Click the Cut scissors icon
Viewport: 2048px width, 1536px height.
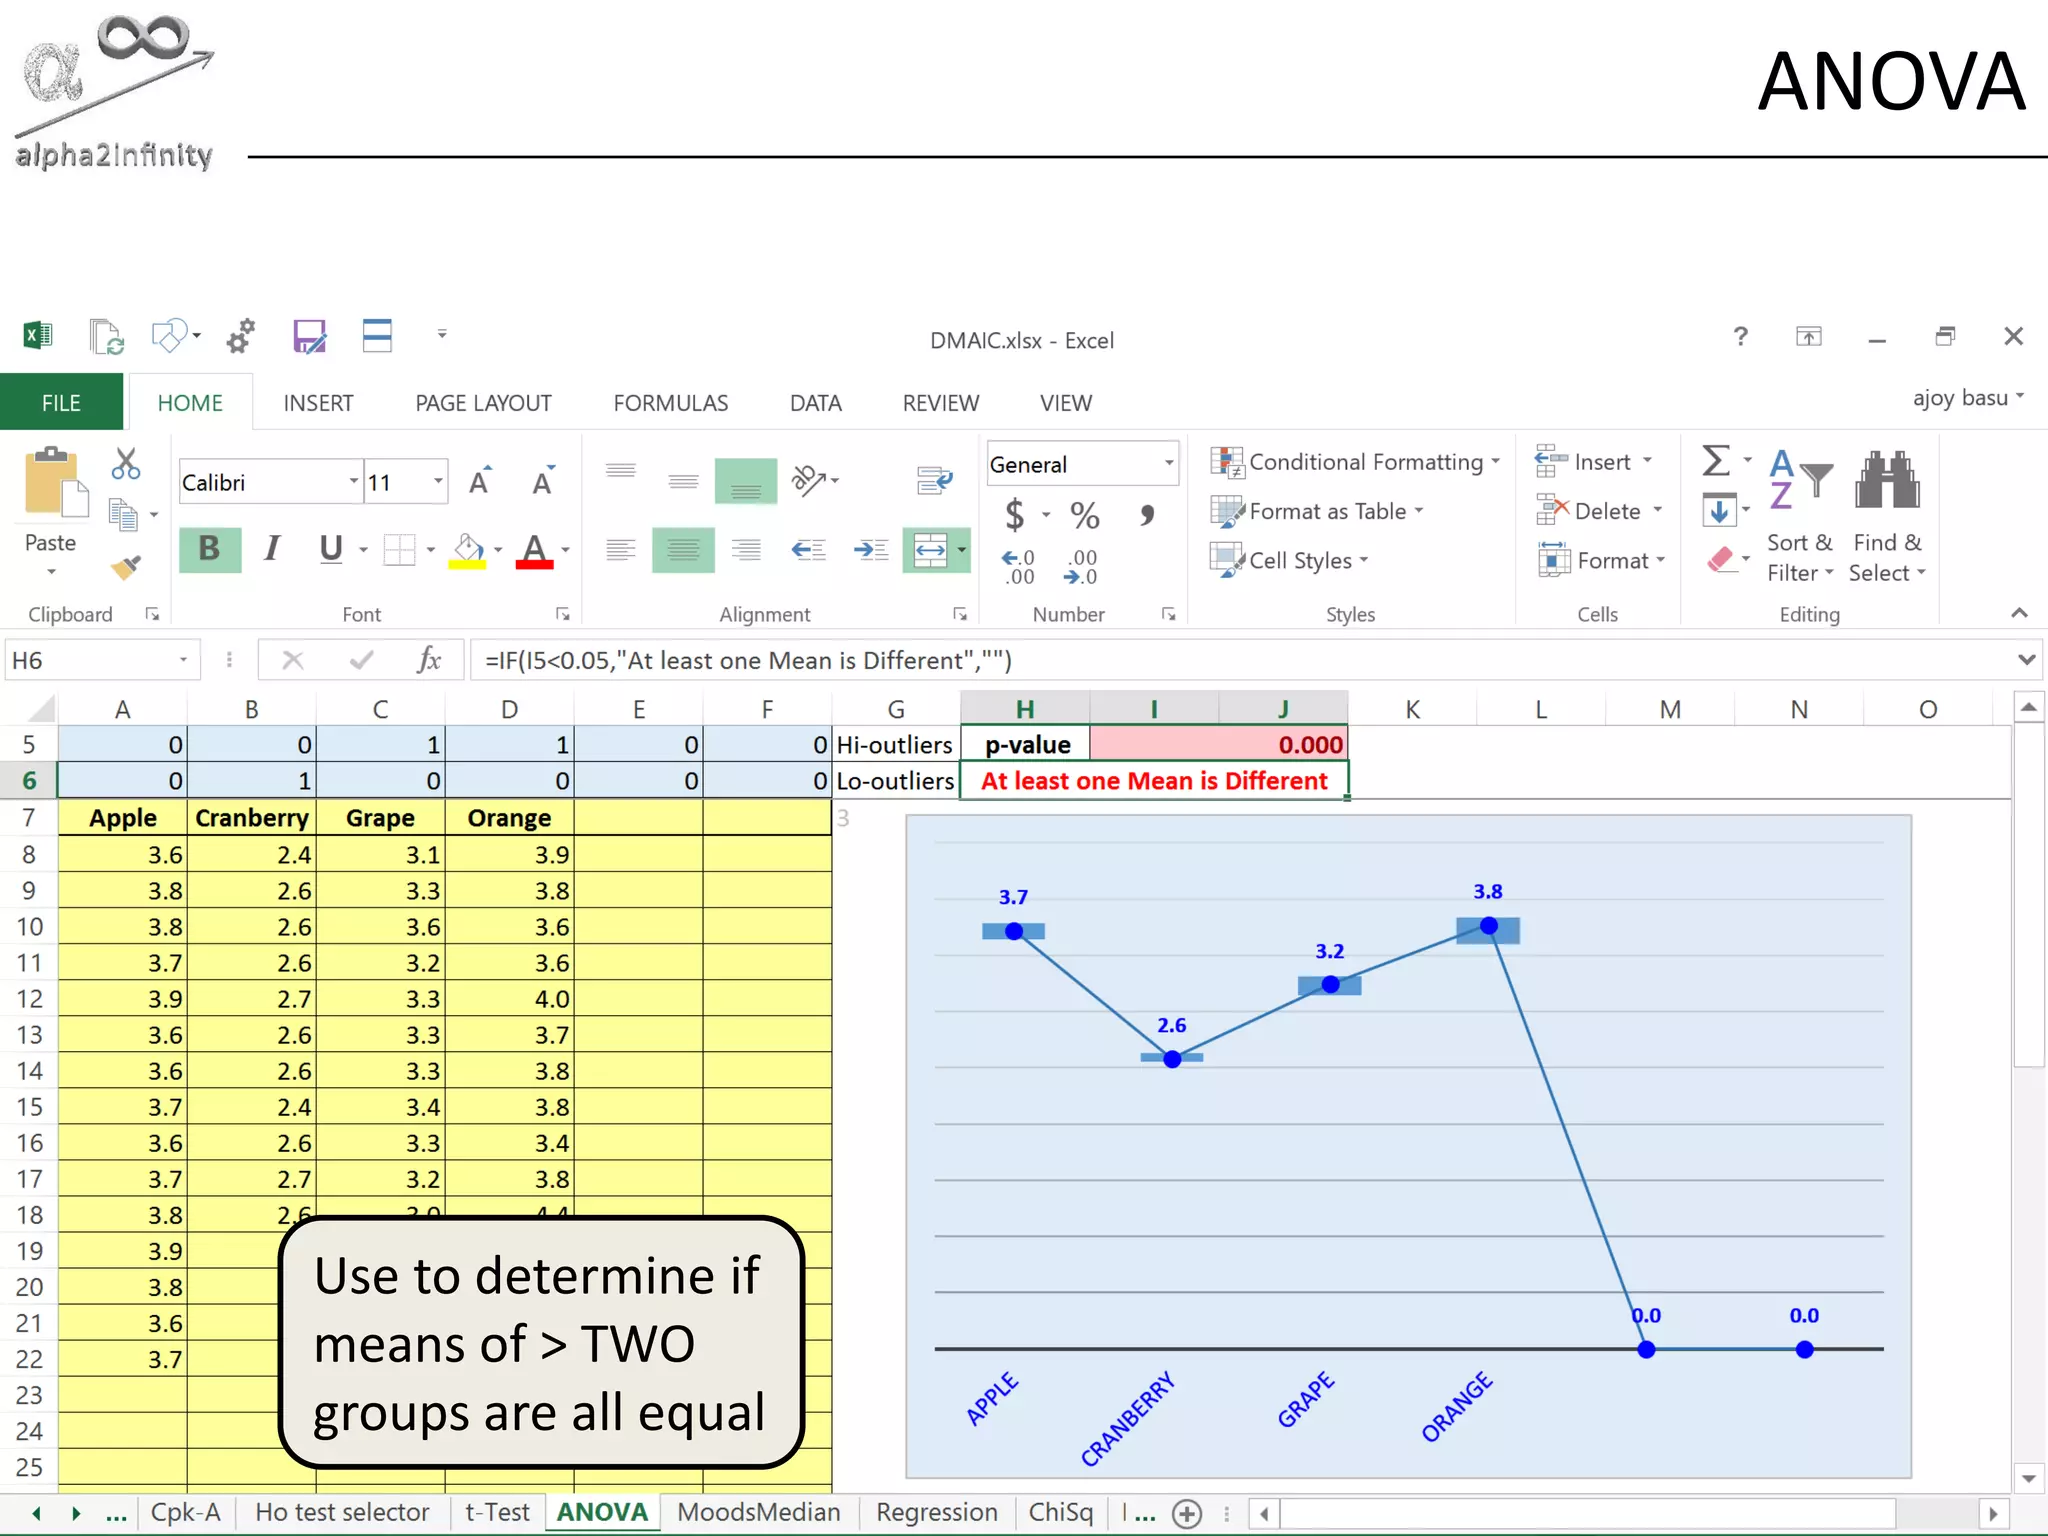[x=126, y=463]
